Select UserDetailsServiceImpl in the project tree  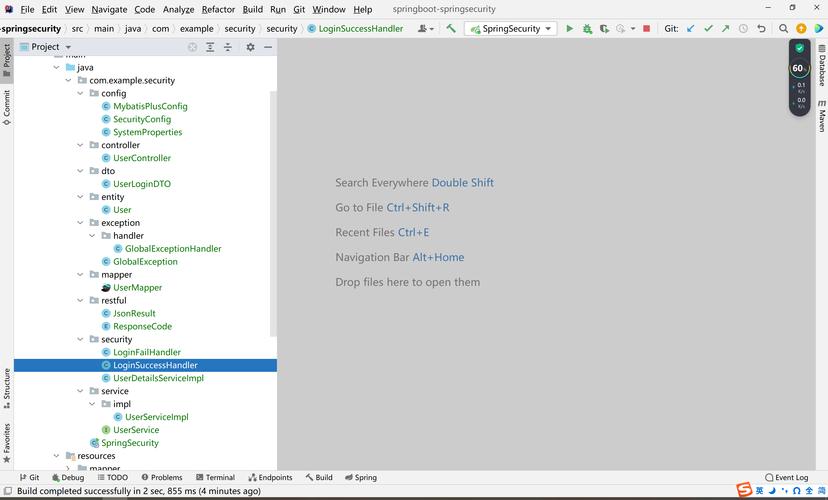point(158,378)
